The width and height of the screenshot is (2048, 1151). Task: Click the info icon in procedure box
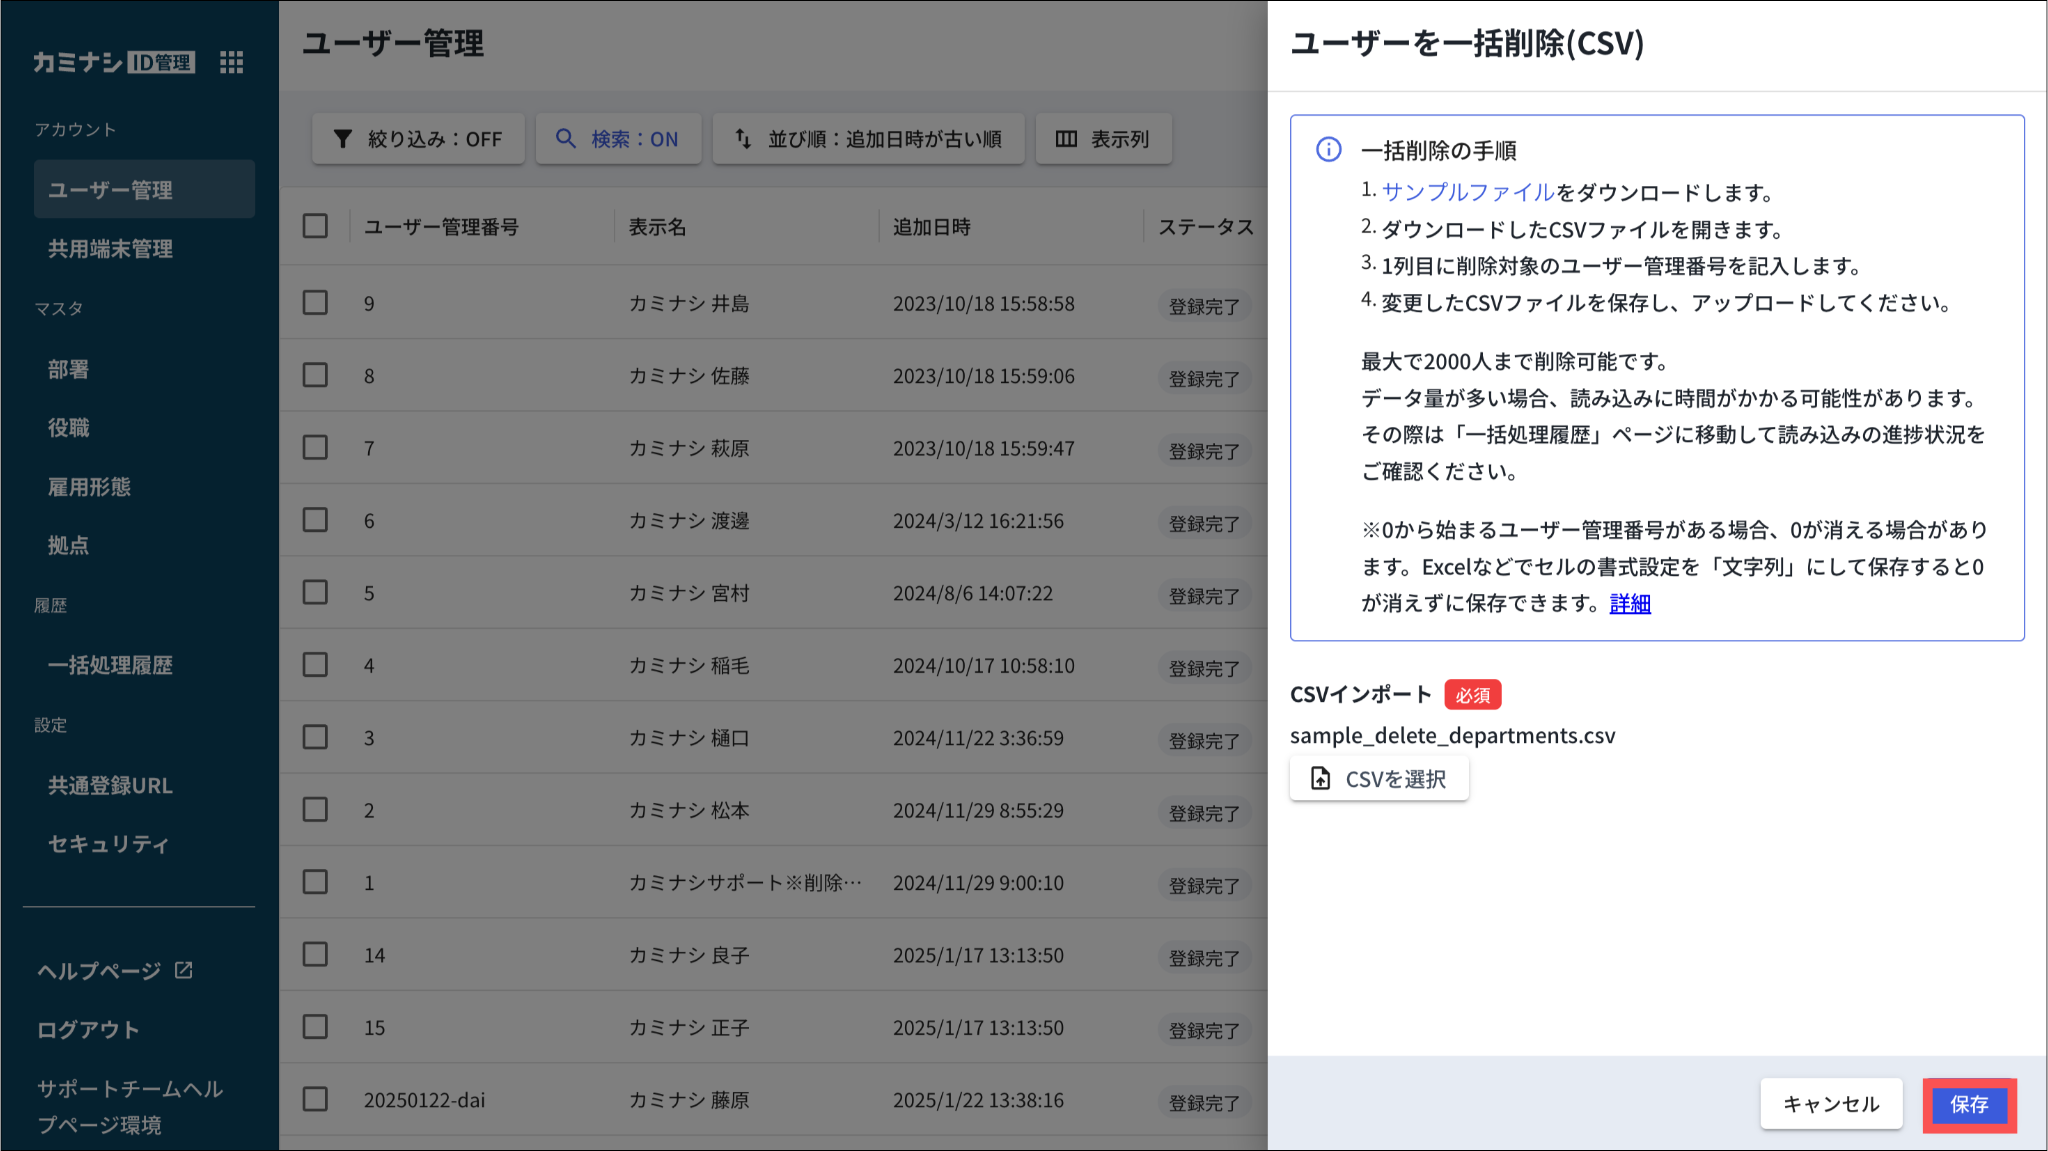point(1328,150)
